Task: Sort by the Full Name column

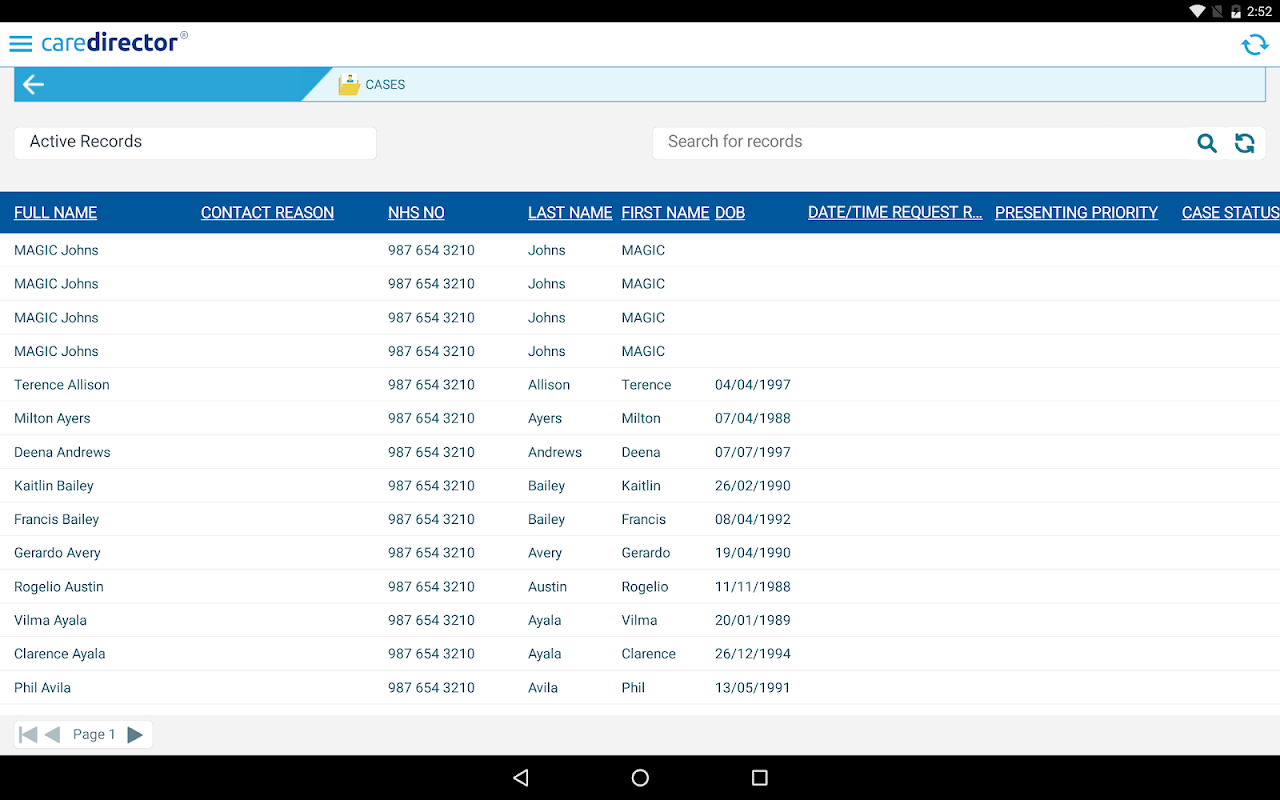Action: coord(56,213)
